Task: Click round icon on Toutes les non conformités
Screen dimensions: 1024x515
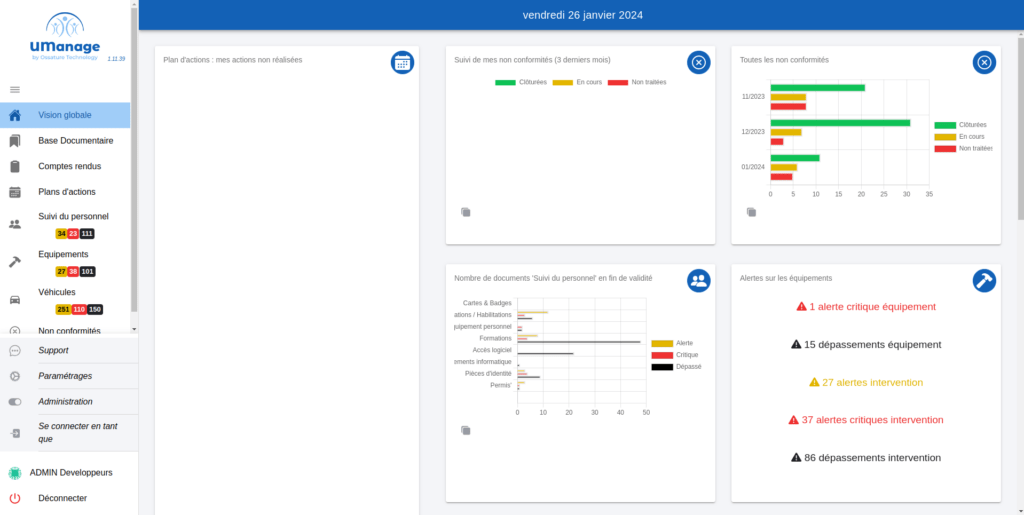Action: coord(984,63)
